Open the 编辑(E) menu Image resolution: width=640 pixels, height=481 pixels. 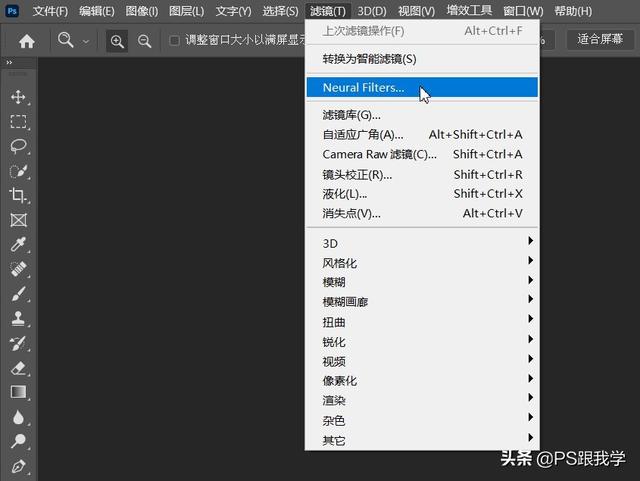tap(97, 11)
